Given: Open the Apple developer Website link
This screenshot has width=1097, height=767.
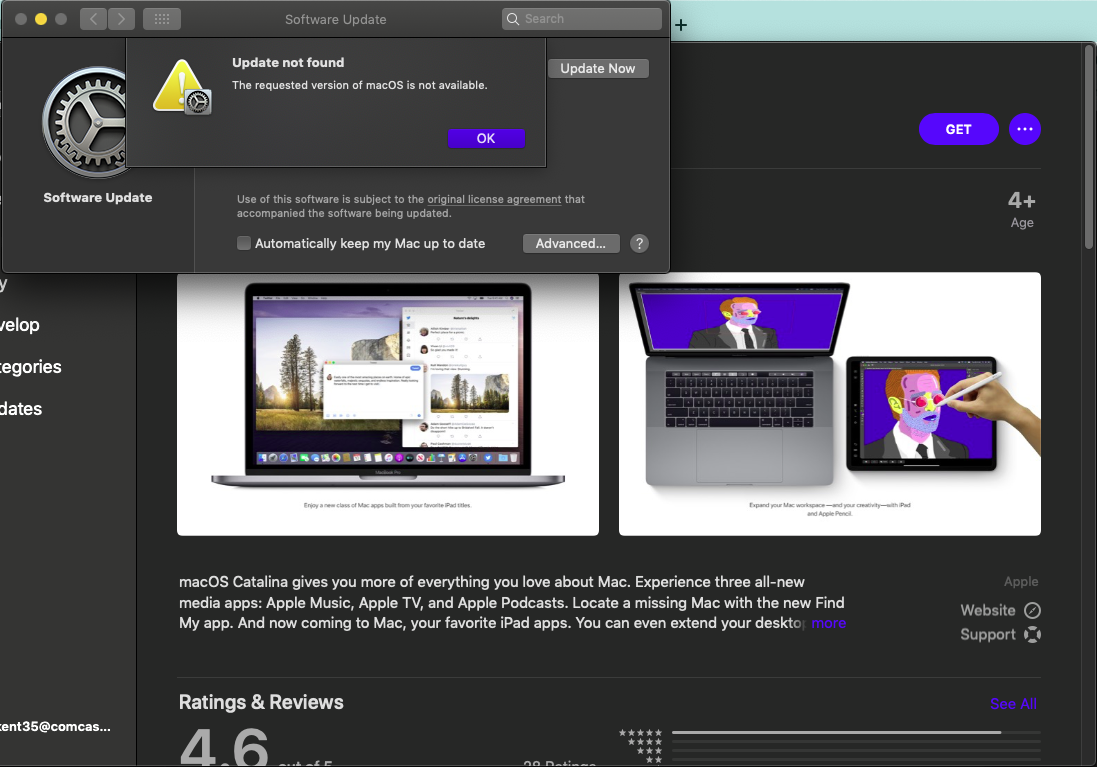Looking at the screenshot, I should (987, 610).
